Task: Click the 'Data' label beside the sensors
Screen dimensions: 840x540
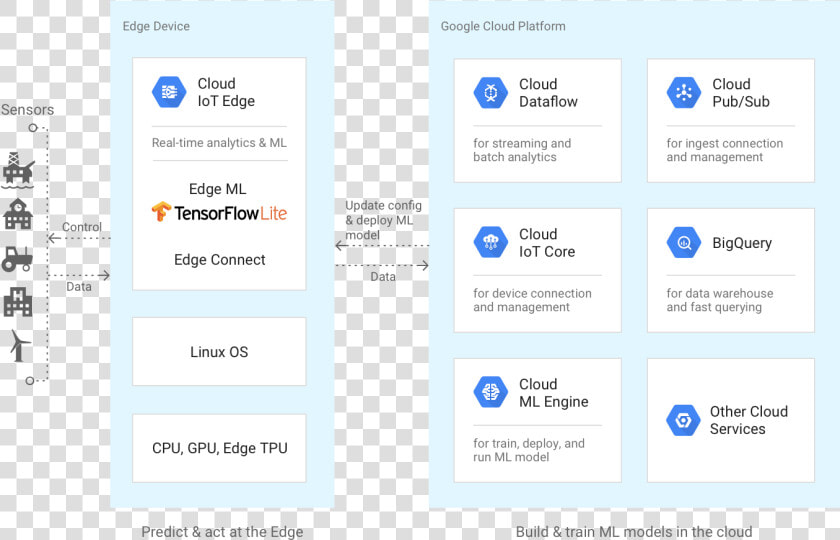Action: 79,287
